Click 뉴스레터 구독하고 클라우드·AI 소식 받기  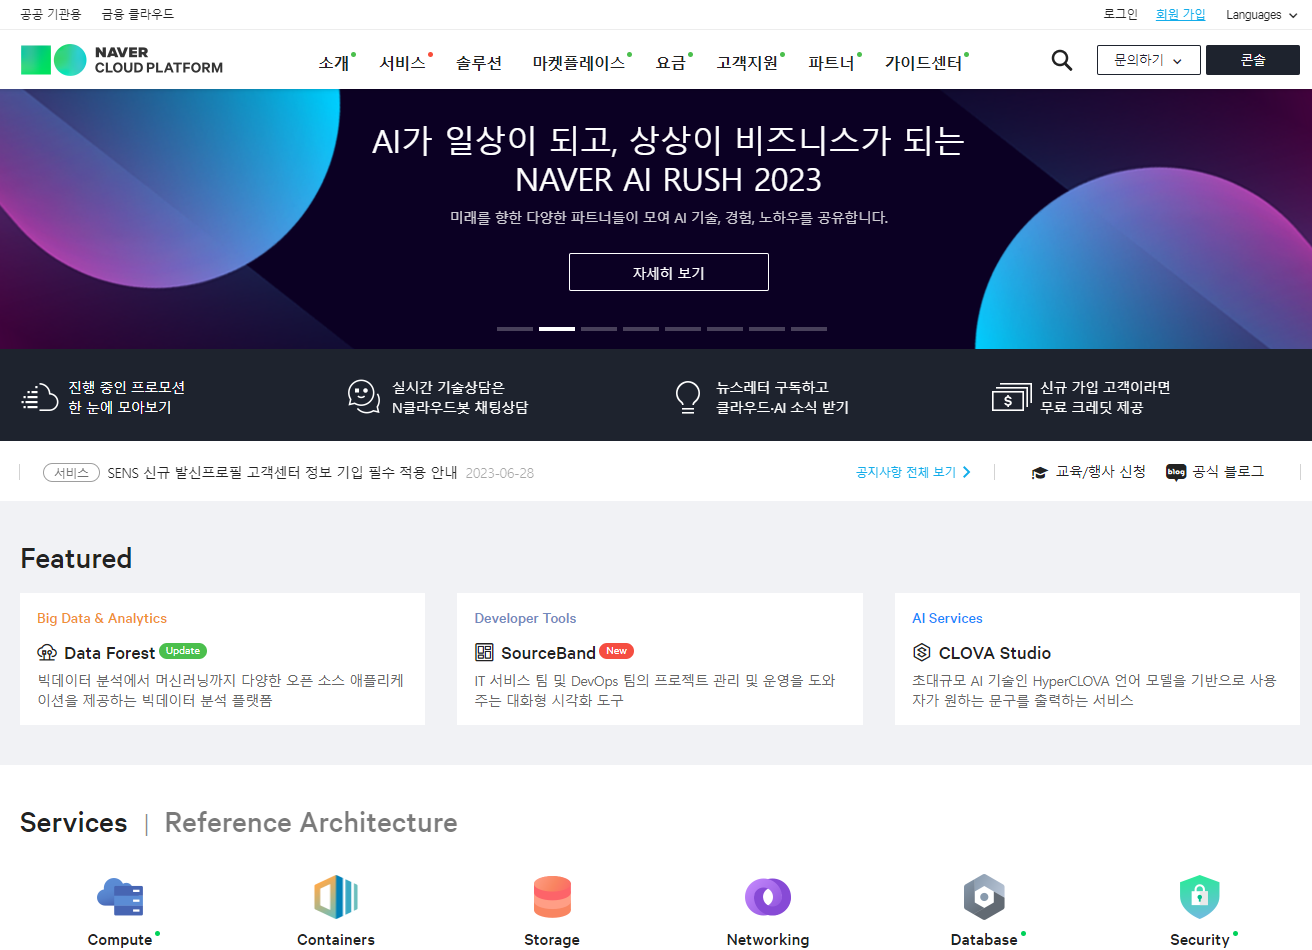tap(782, 397)
